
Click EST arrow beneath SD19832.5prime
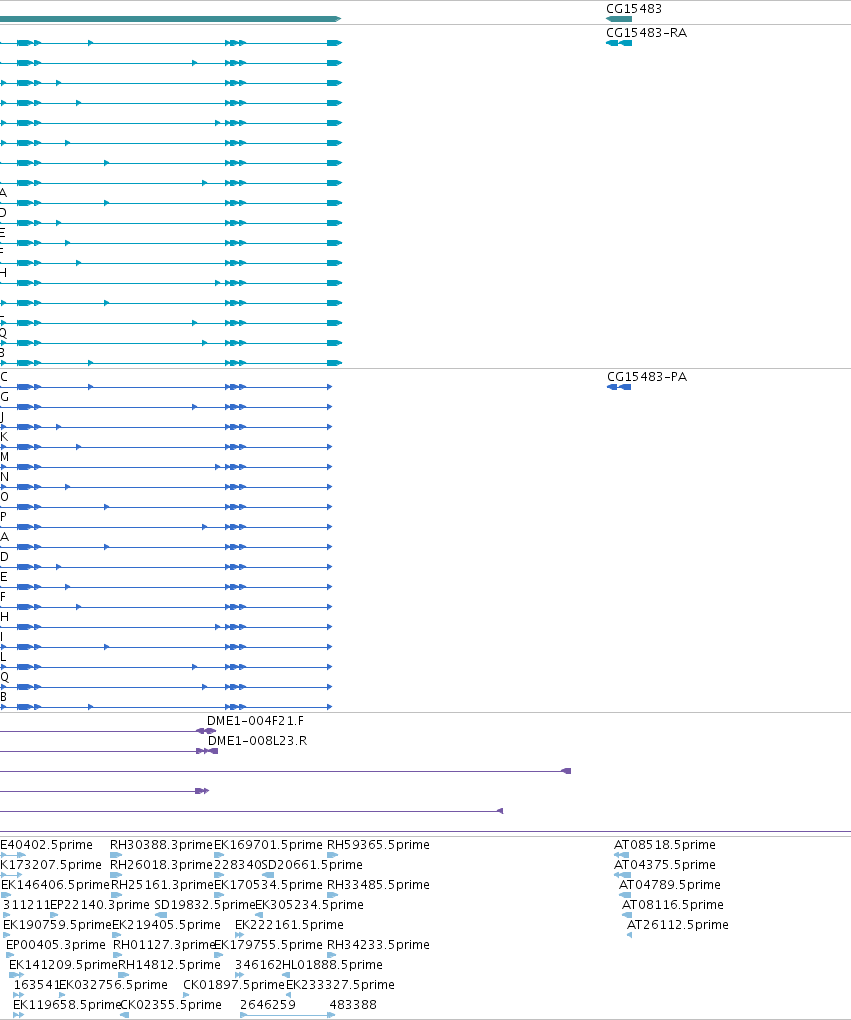coord(161,915)
